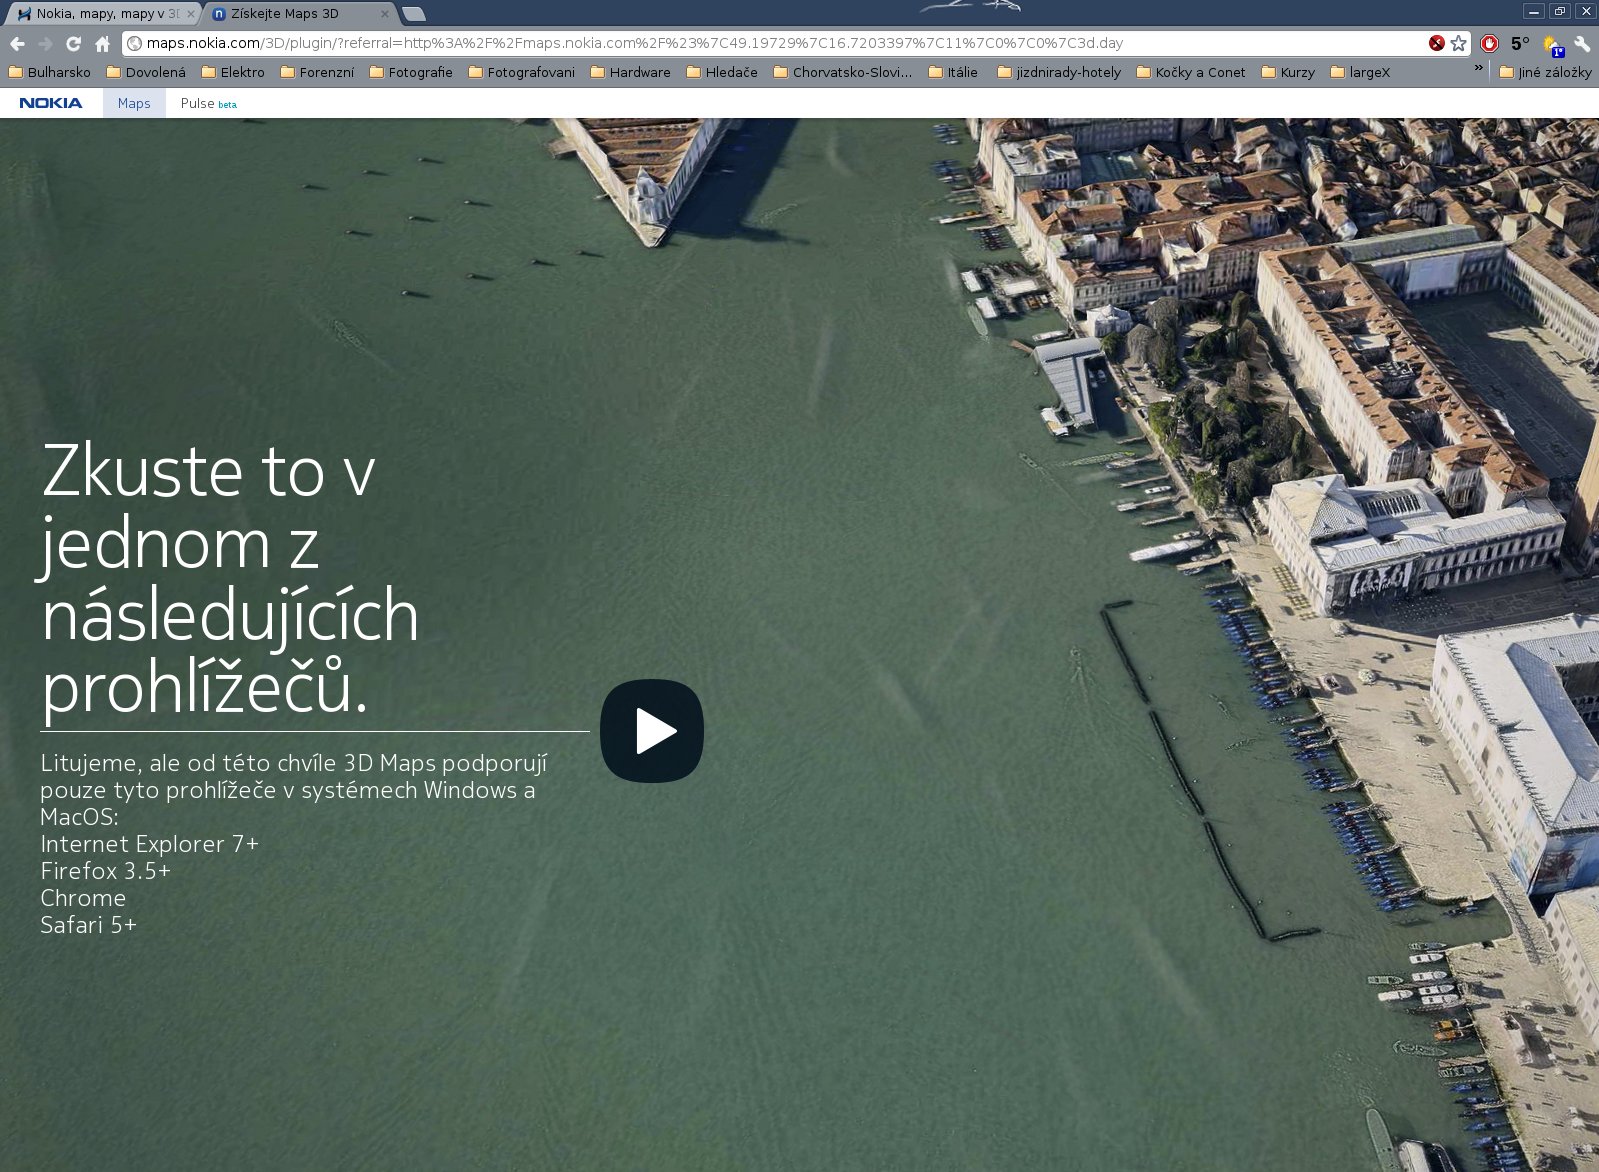The height and width of the screenshot is (1172, 1599).
Task: Reload the current page
Action: [73, 44]
